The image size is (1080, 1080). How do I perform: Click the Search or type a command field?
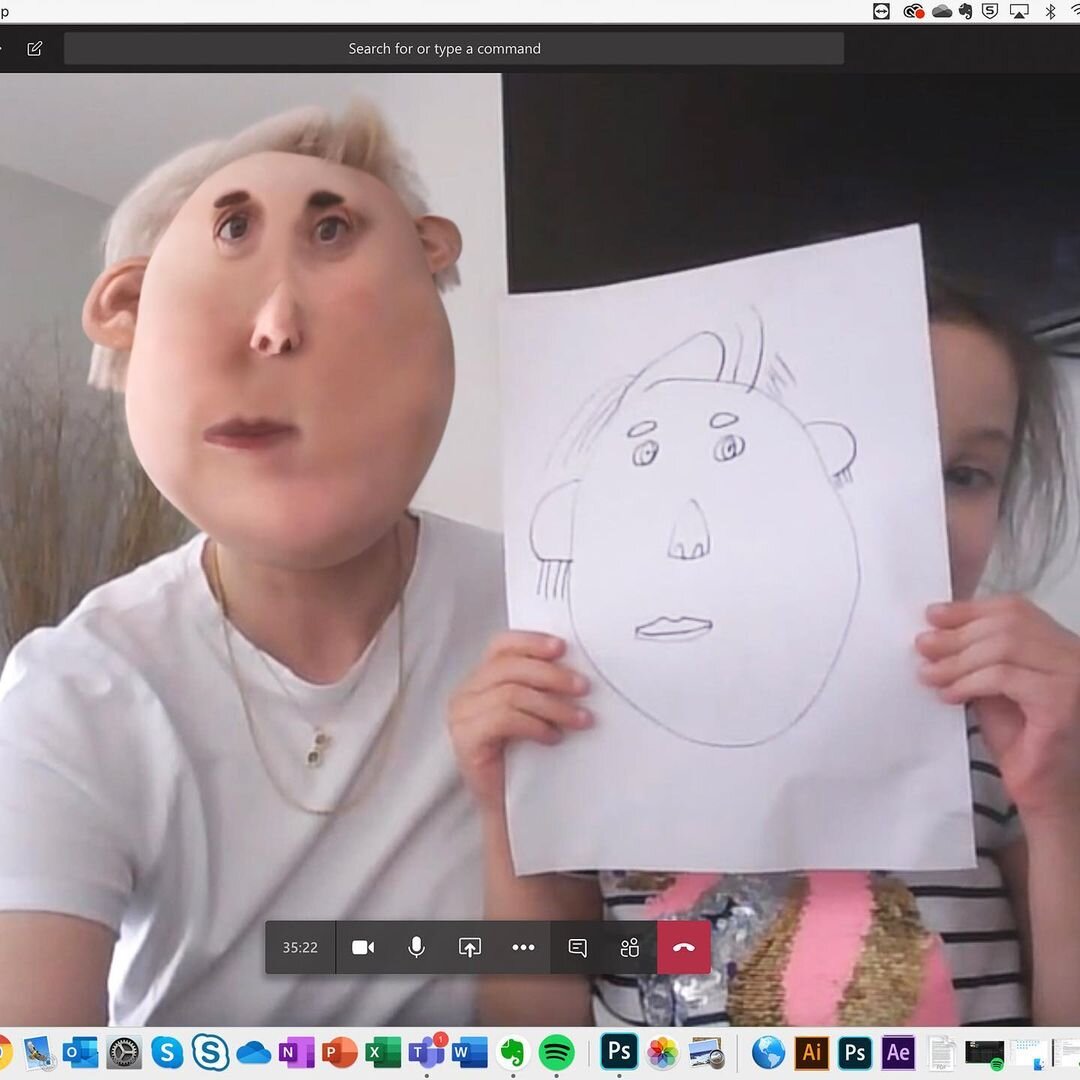453,48
